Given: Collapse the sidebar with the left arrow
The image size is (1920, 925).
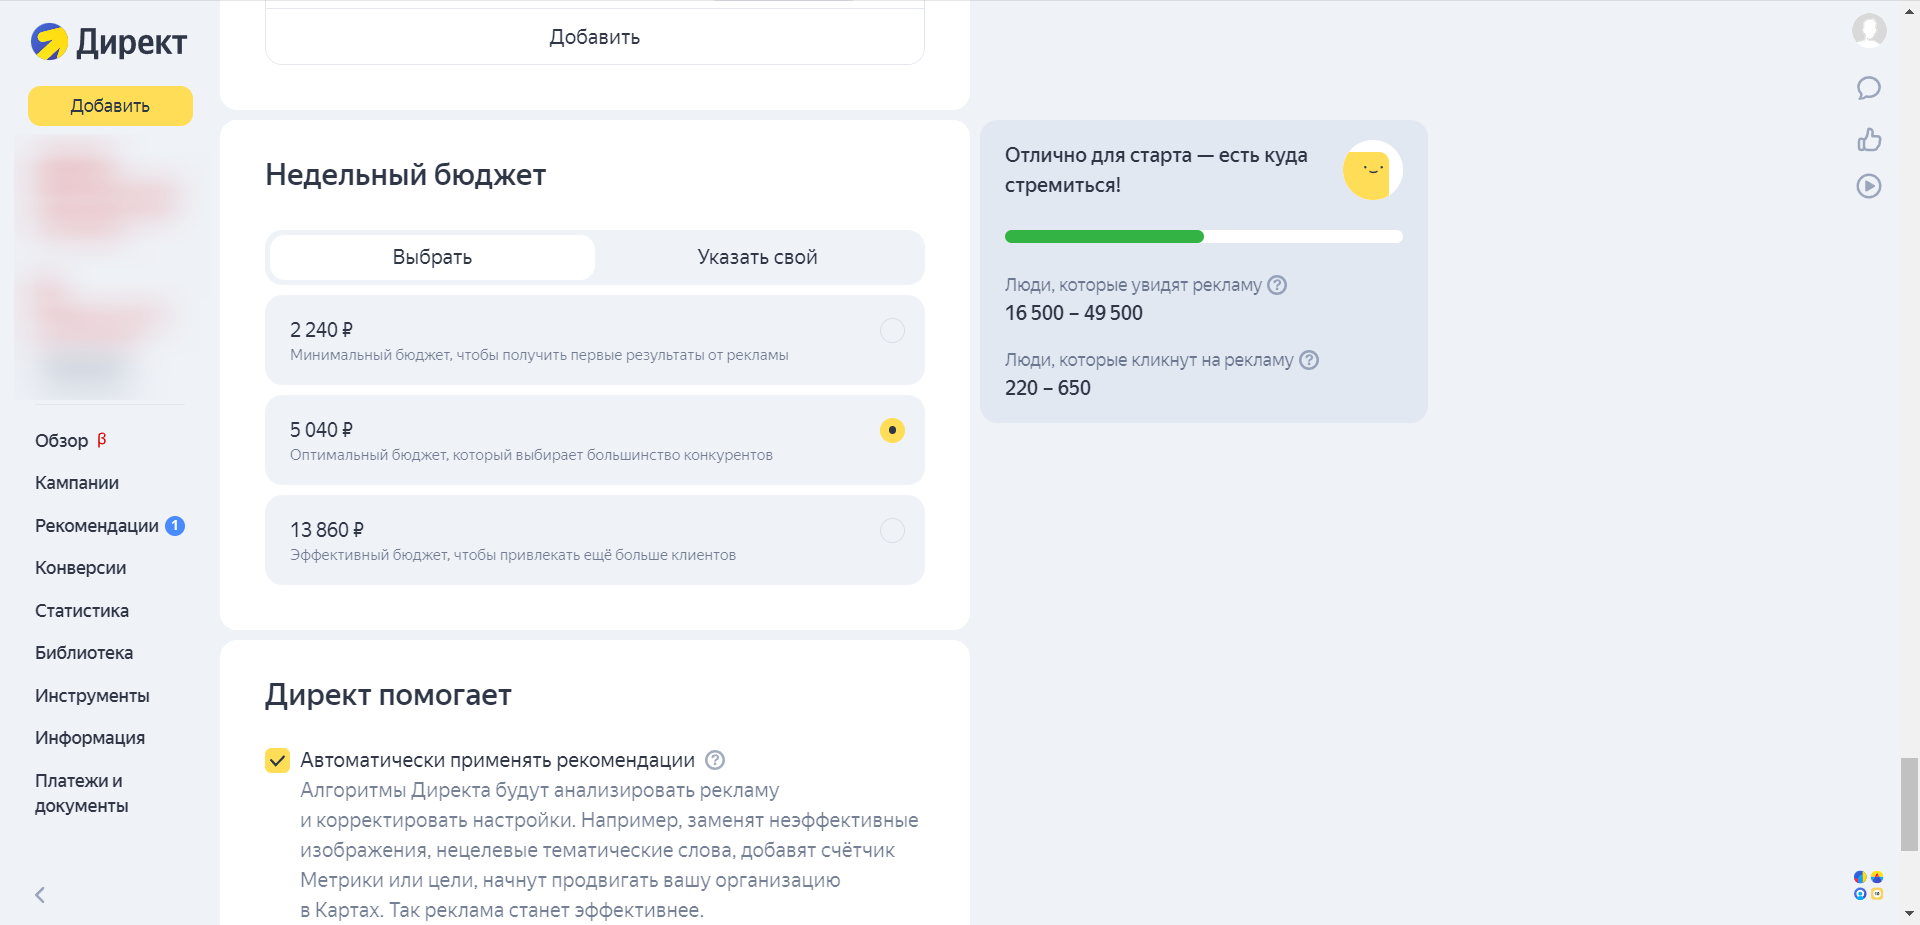Looking at the screenshot, I should tap(40, 895).
